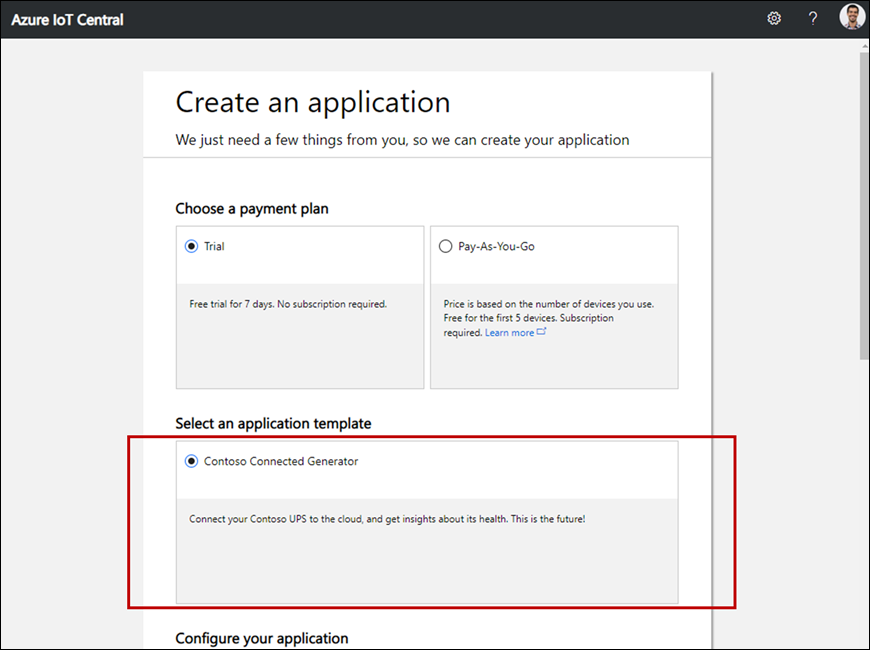Select the Trial payment plan radio button
This screenshot has width=870, height=650.
(x=189, y=245)
